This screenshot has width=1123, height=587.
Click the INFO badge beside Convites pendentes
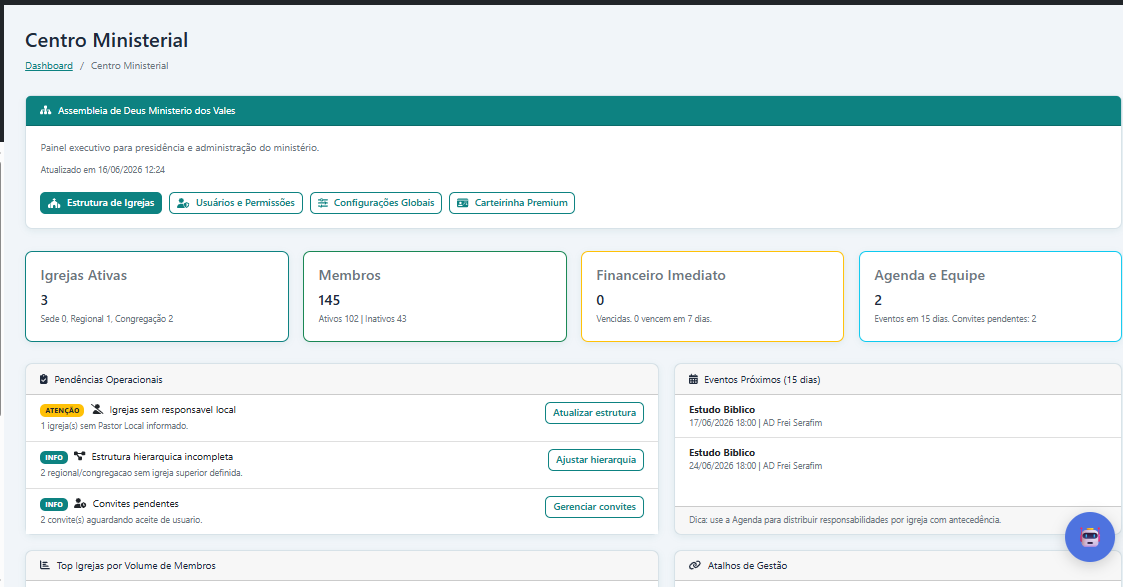(x=54, y=505)
